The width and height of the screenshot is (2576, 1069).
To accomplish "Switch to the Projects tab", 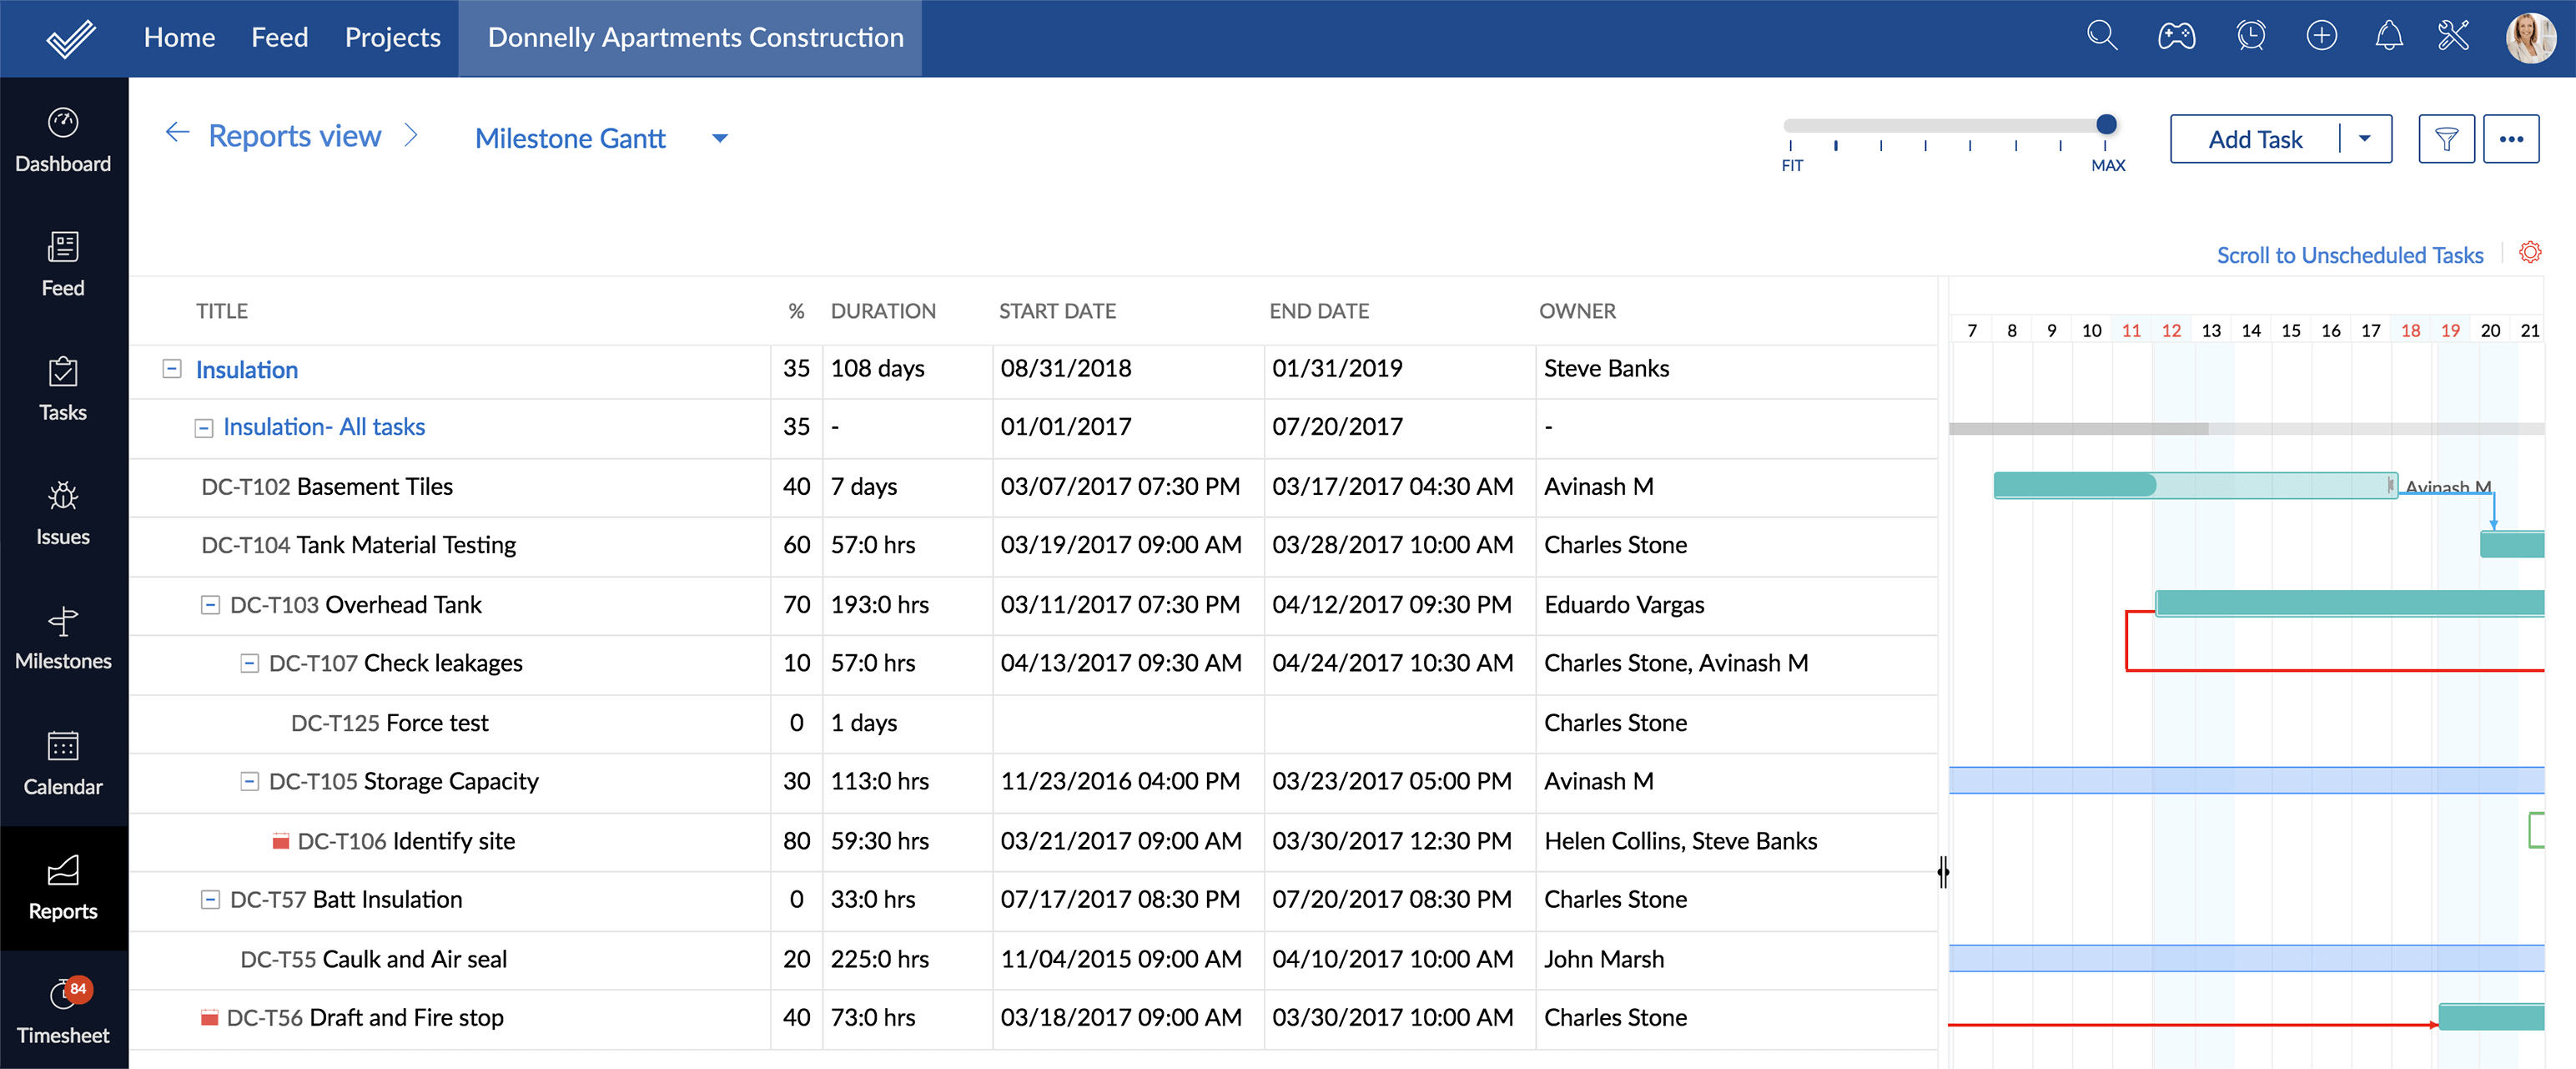I will point(392,37).
